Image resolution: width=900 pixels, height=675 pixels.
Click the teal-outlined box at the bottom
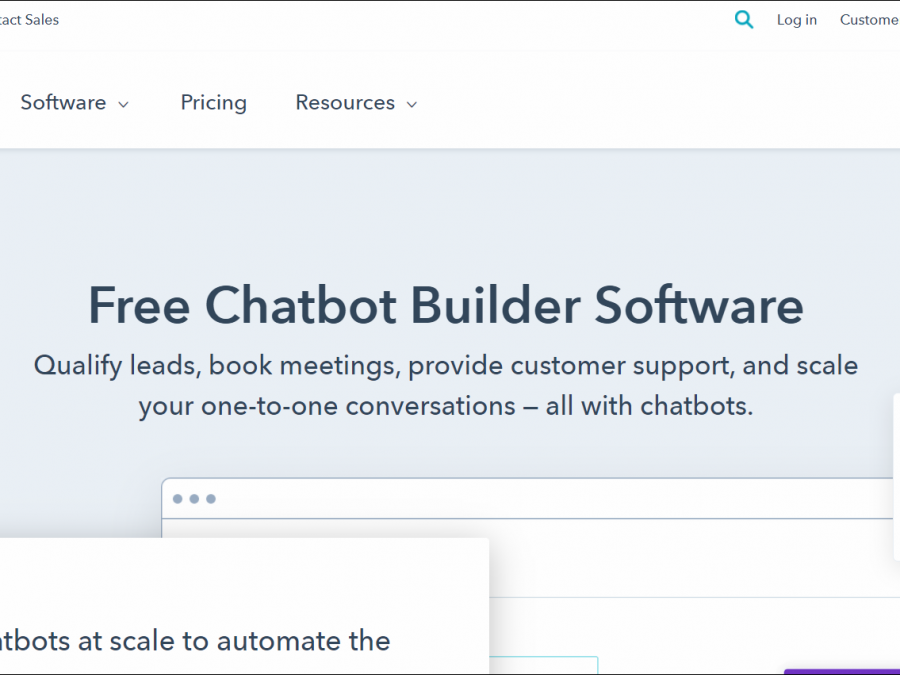coord(545,665)
